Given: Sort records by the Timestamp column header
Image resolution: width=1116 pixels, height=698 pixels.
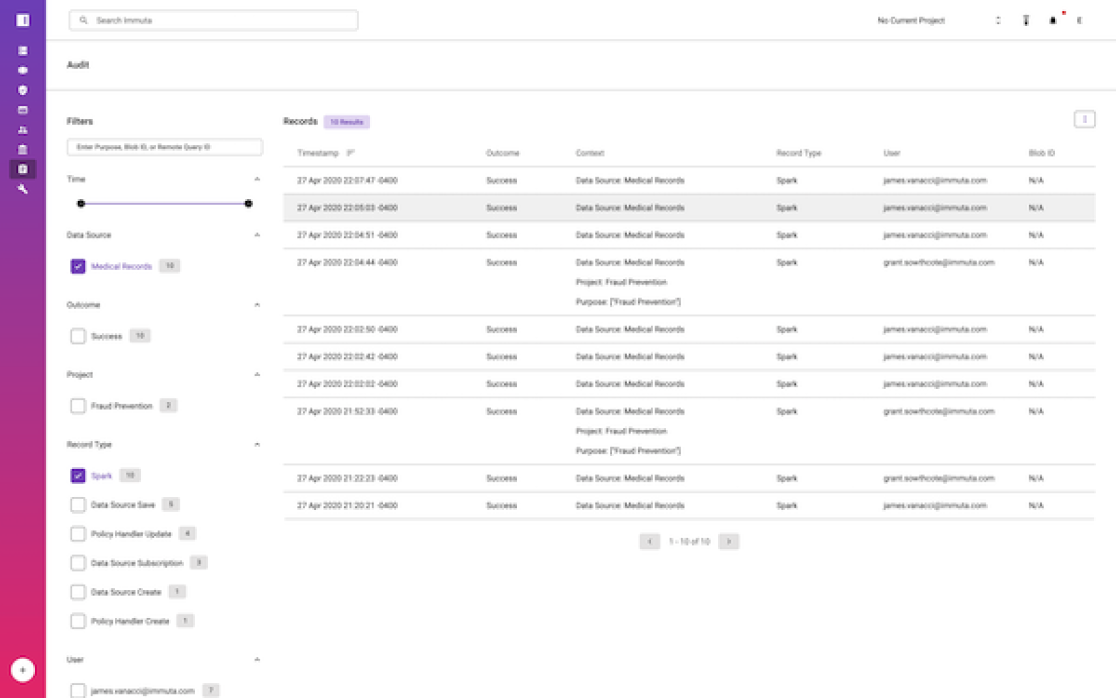Looking at the screenshot, I should 319,153.
